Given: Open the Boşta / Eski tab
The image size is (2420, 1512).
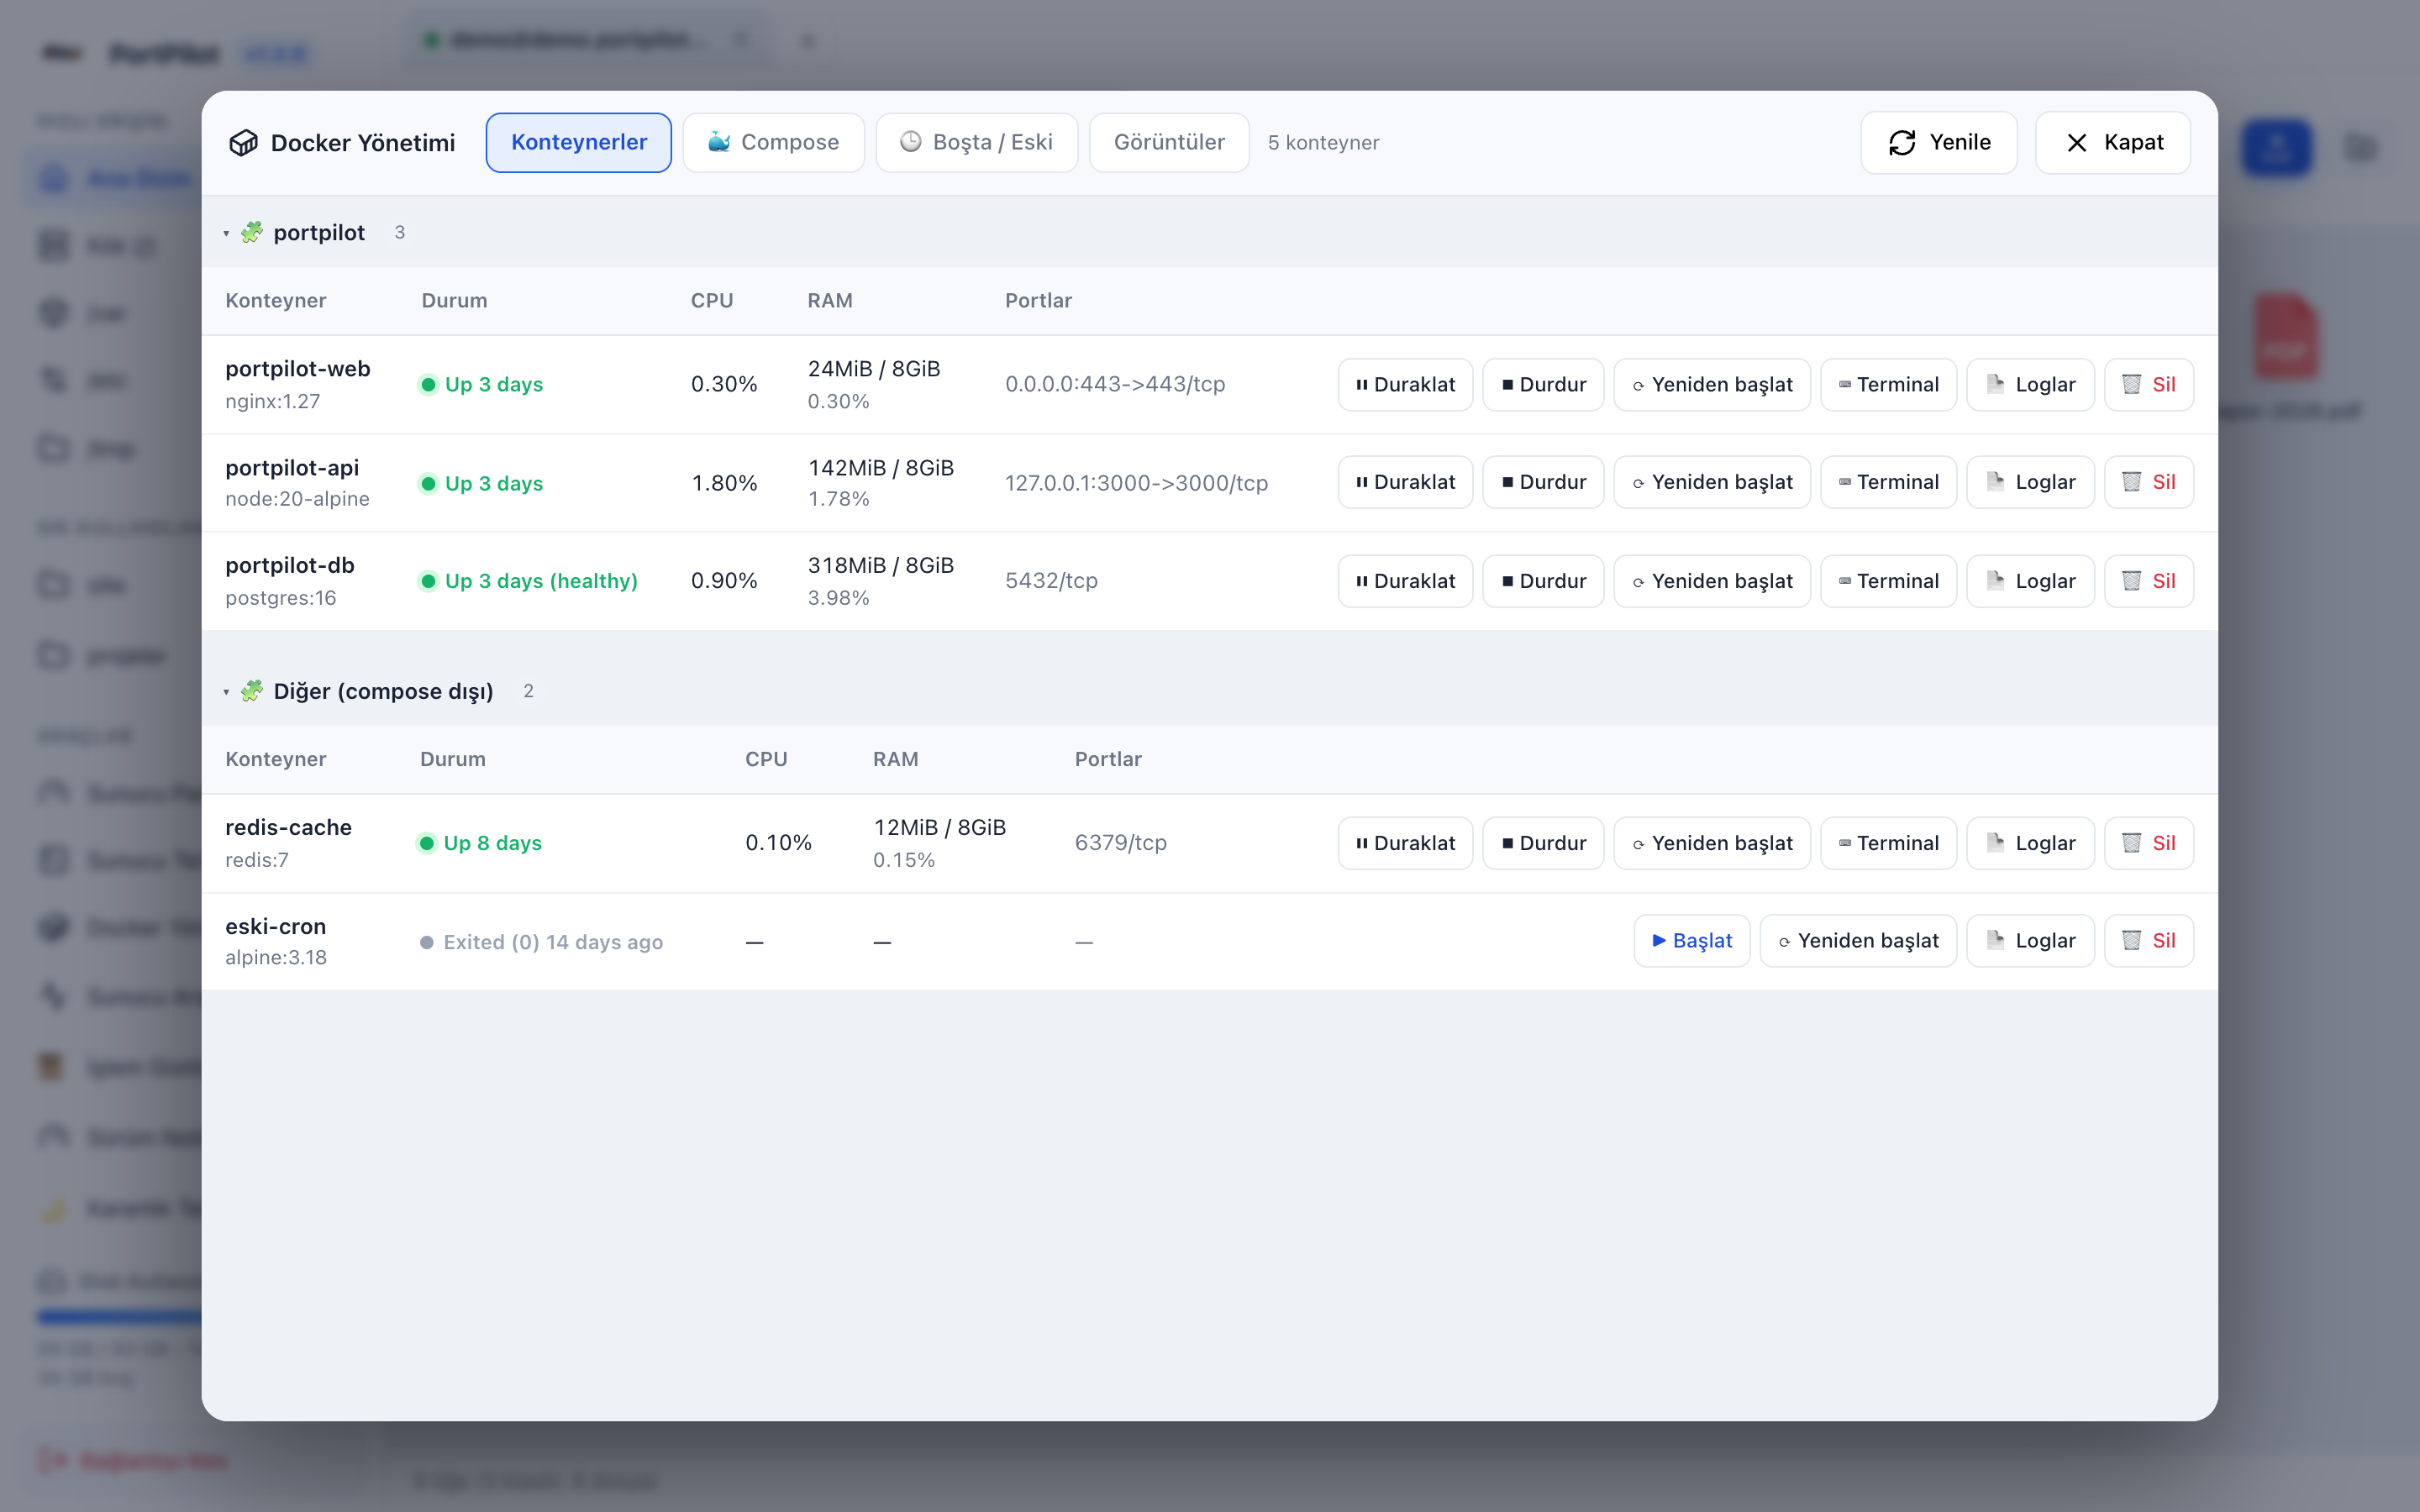Looking at the screenshot, I should point(976,142).
